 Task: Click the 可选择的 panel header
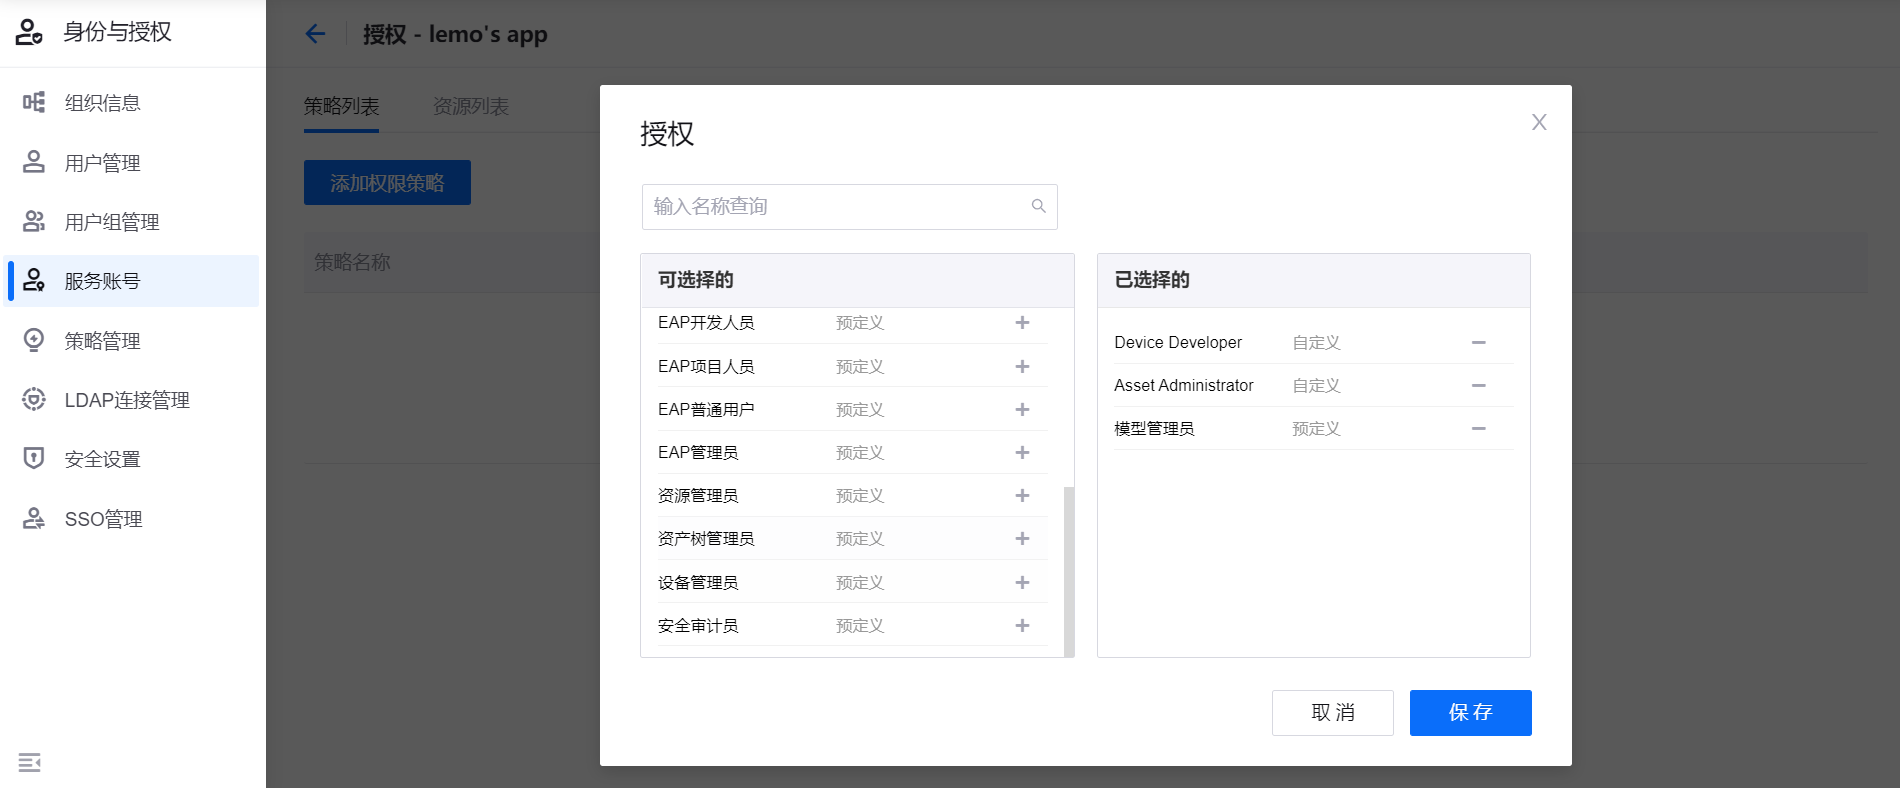[857, 280]
